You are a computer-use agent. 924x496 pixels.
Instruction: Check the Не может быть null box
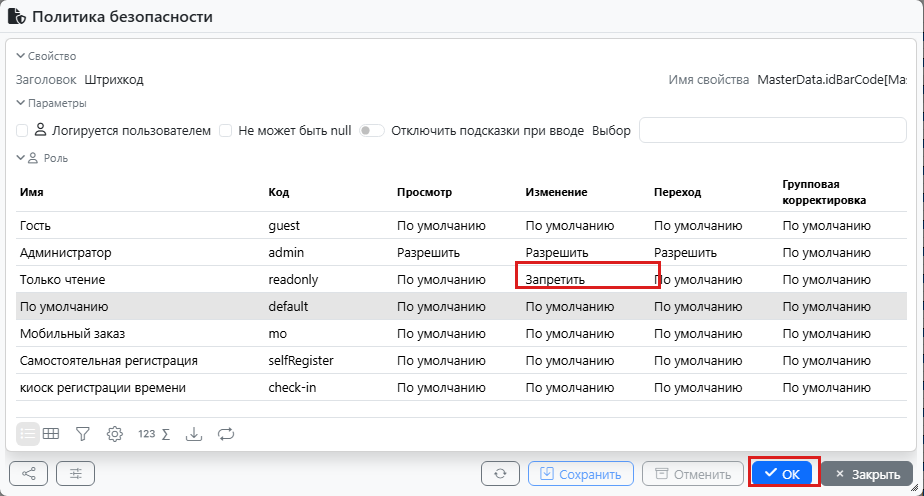click(226, 131)
